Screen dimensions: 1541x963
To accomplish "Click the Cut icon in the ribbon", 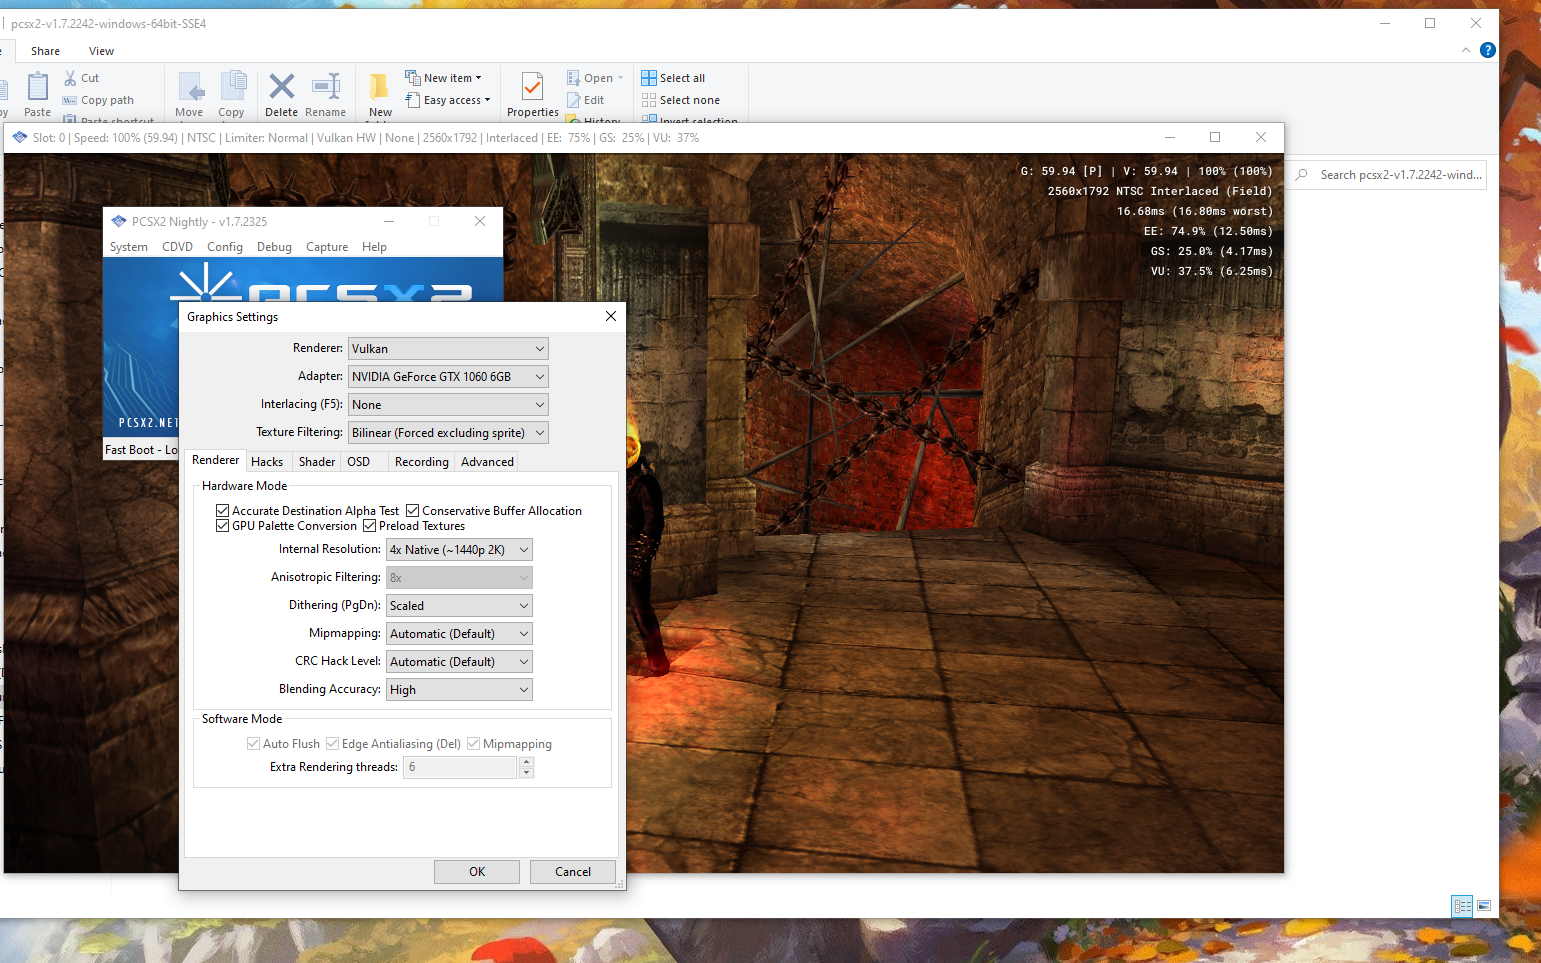I will tap(82, 77).
